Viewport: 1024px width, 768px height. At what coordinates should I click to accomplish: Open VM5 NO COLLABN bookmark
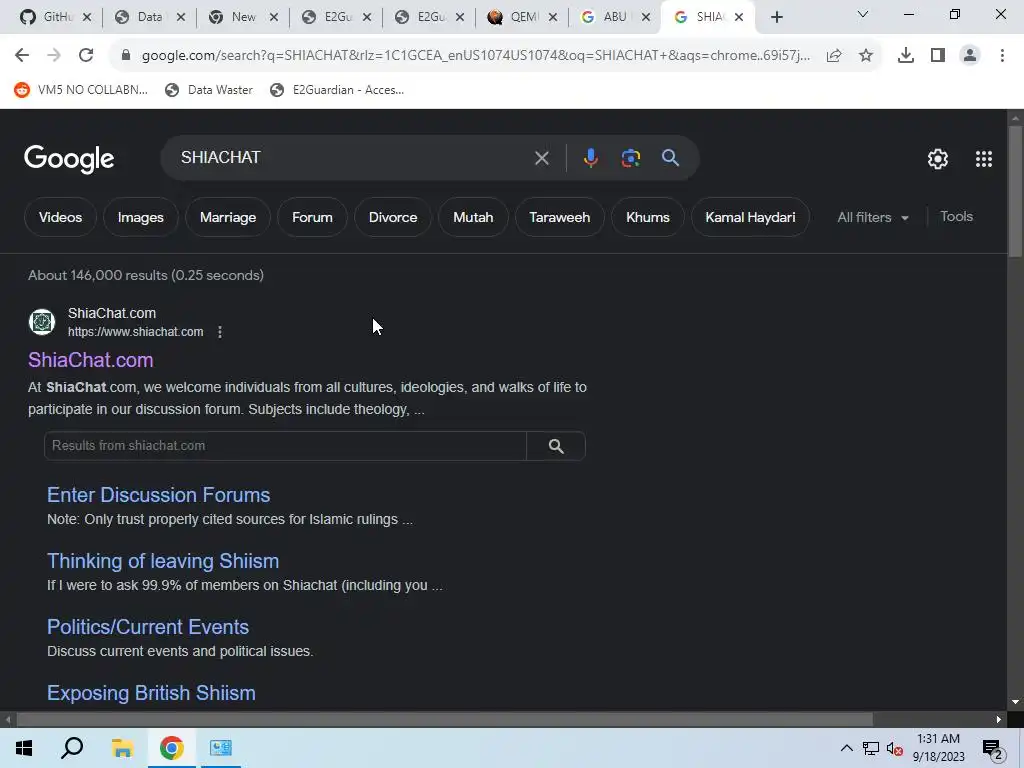coord(82,90)
